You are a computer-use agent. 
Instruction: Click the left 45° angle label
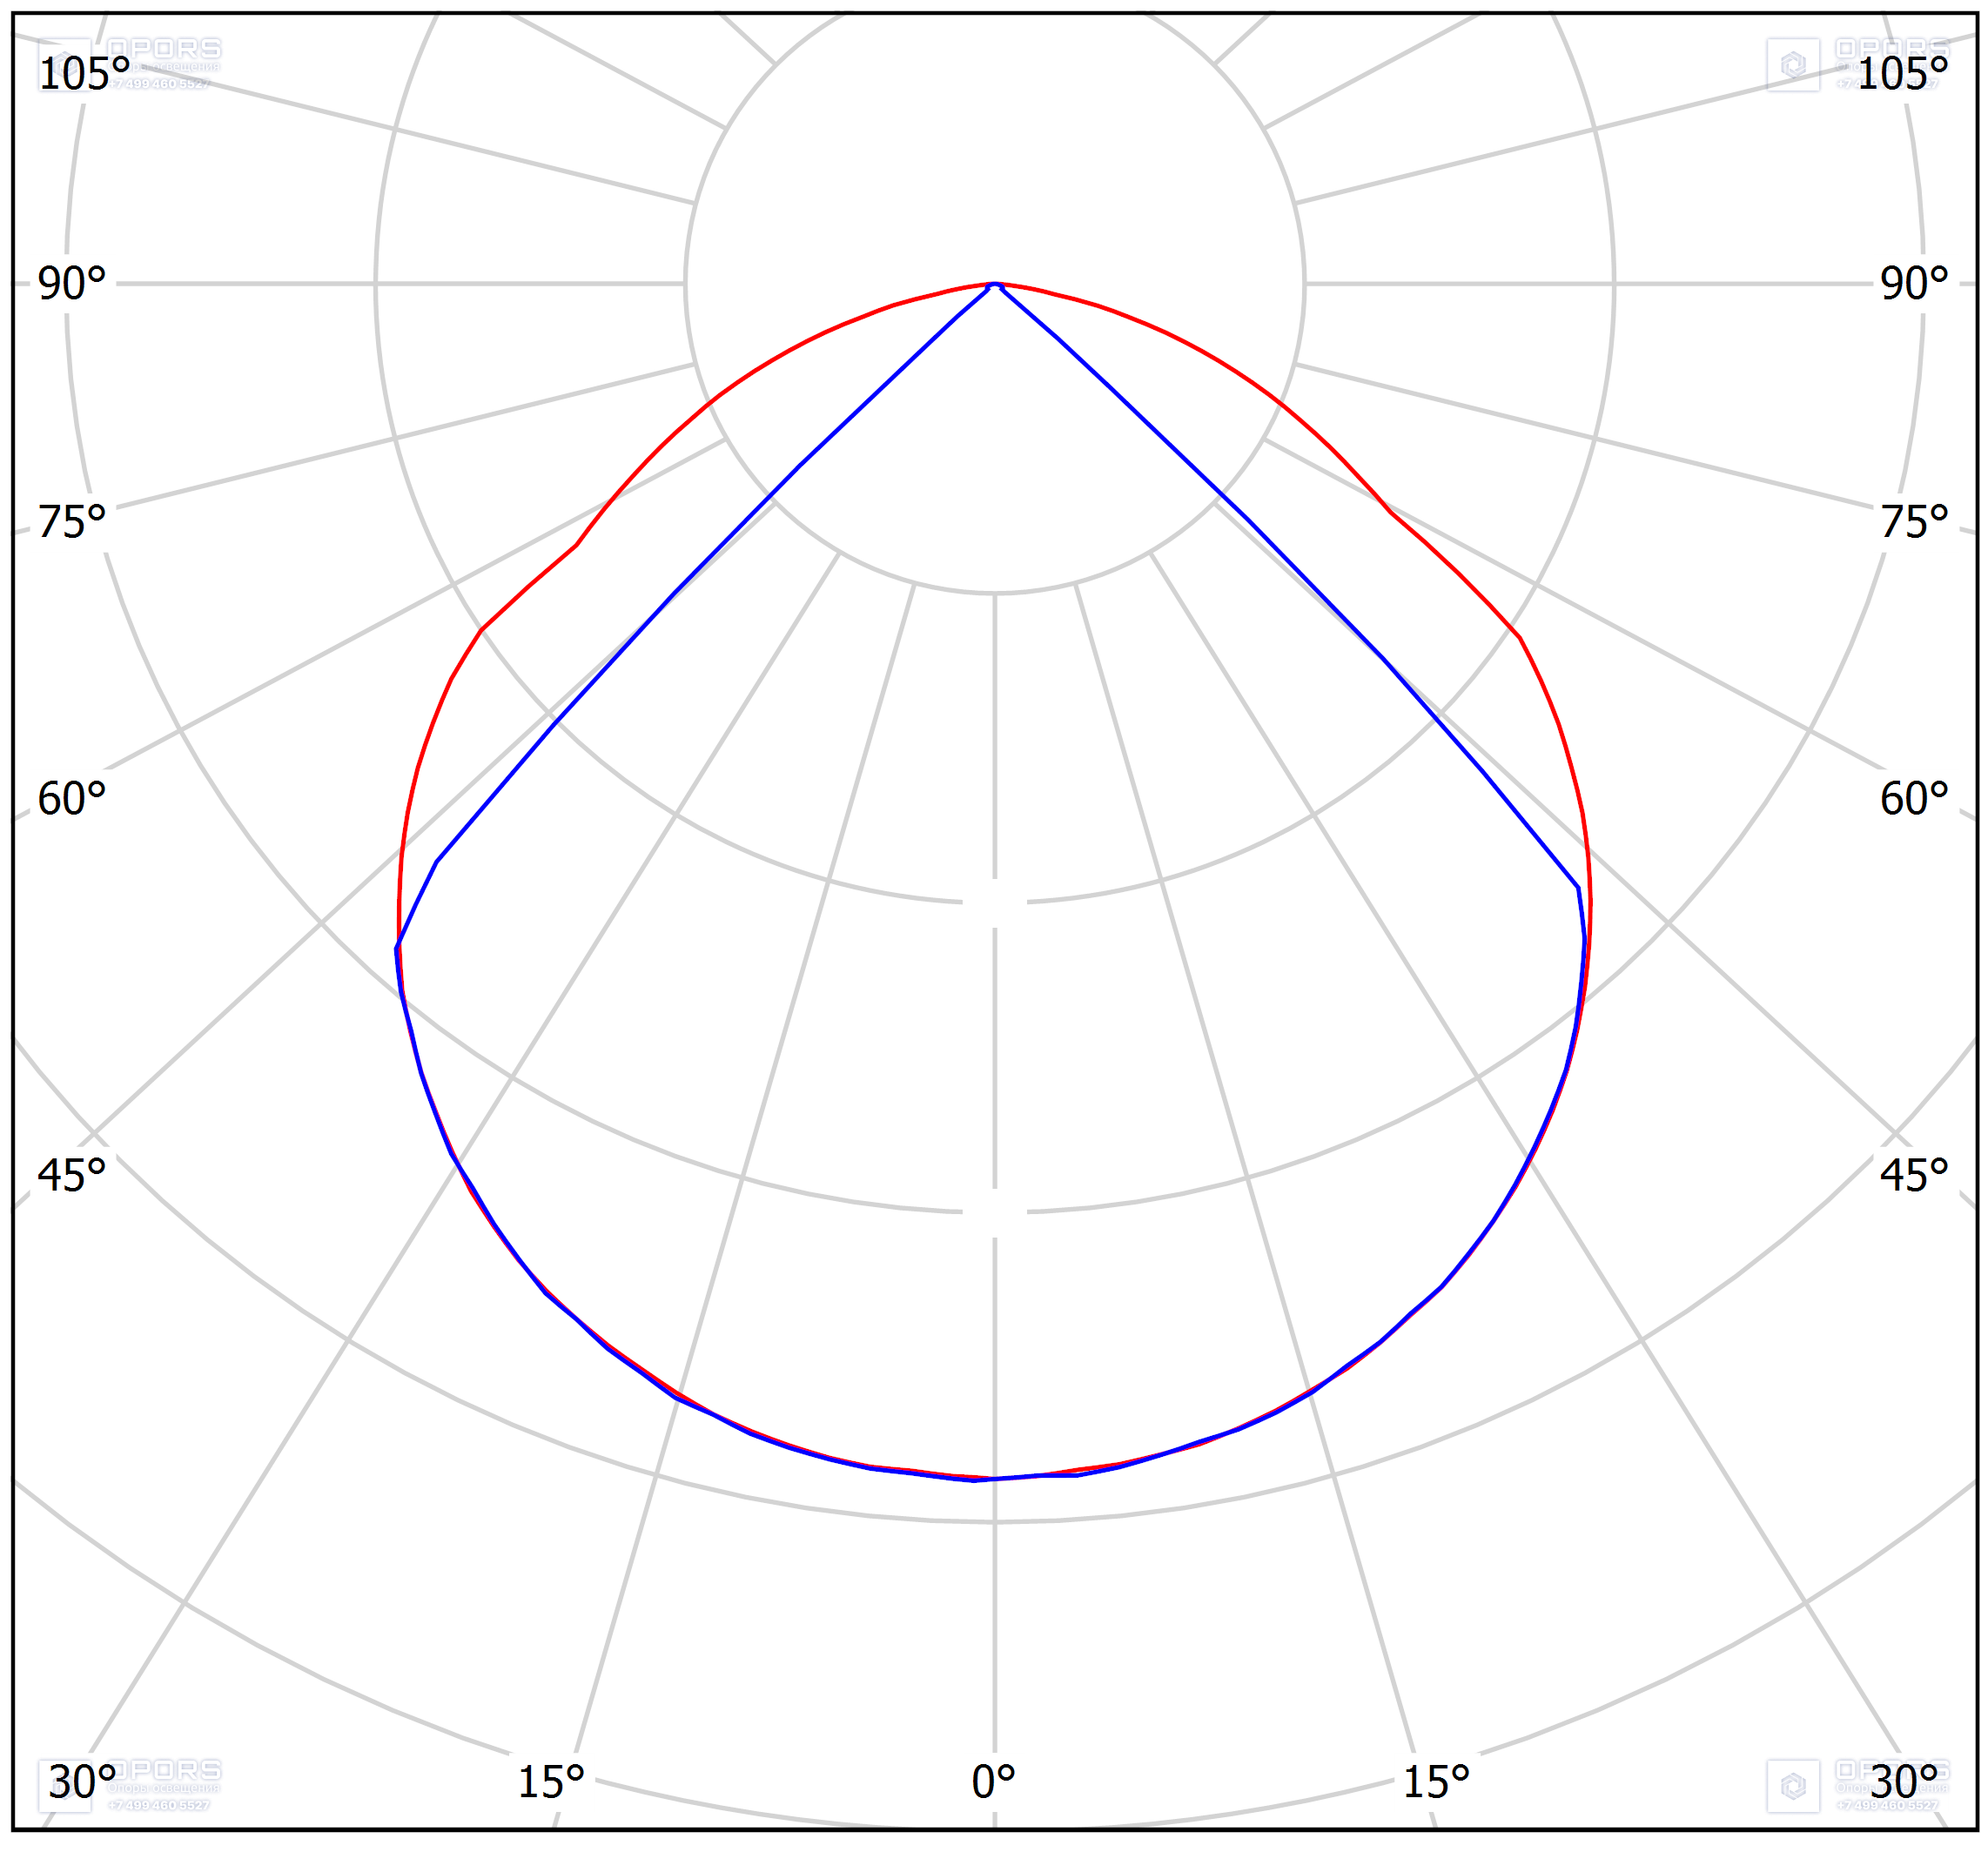click(x=72, y=1176)
